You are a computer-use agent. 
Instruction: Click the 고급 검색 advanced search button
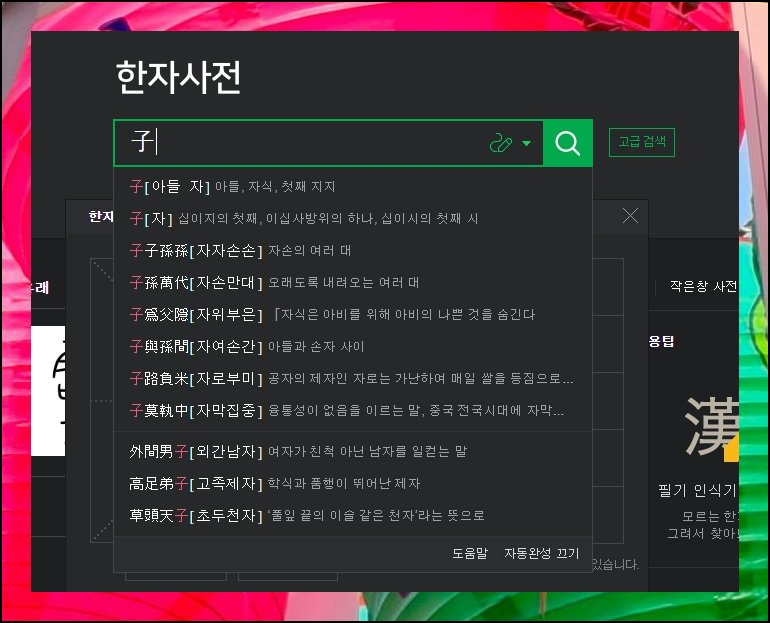(x=642, y=142)
